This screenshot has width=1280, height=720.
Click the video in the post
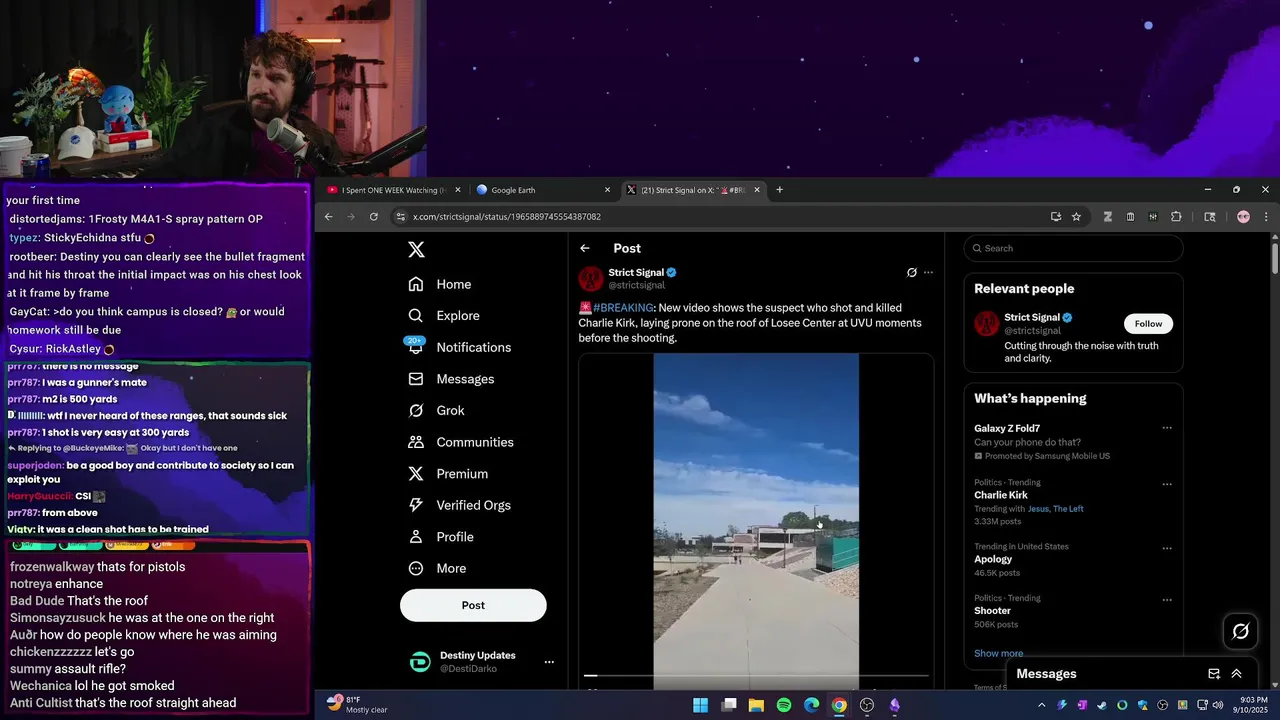[x=756, y=520]
